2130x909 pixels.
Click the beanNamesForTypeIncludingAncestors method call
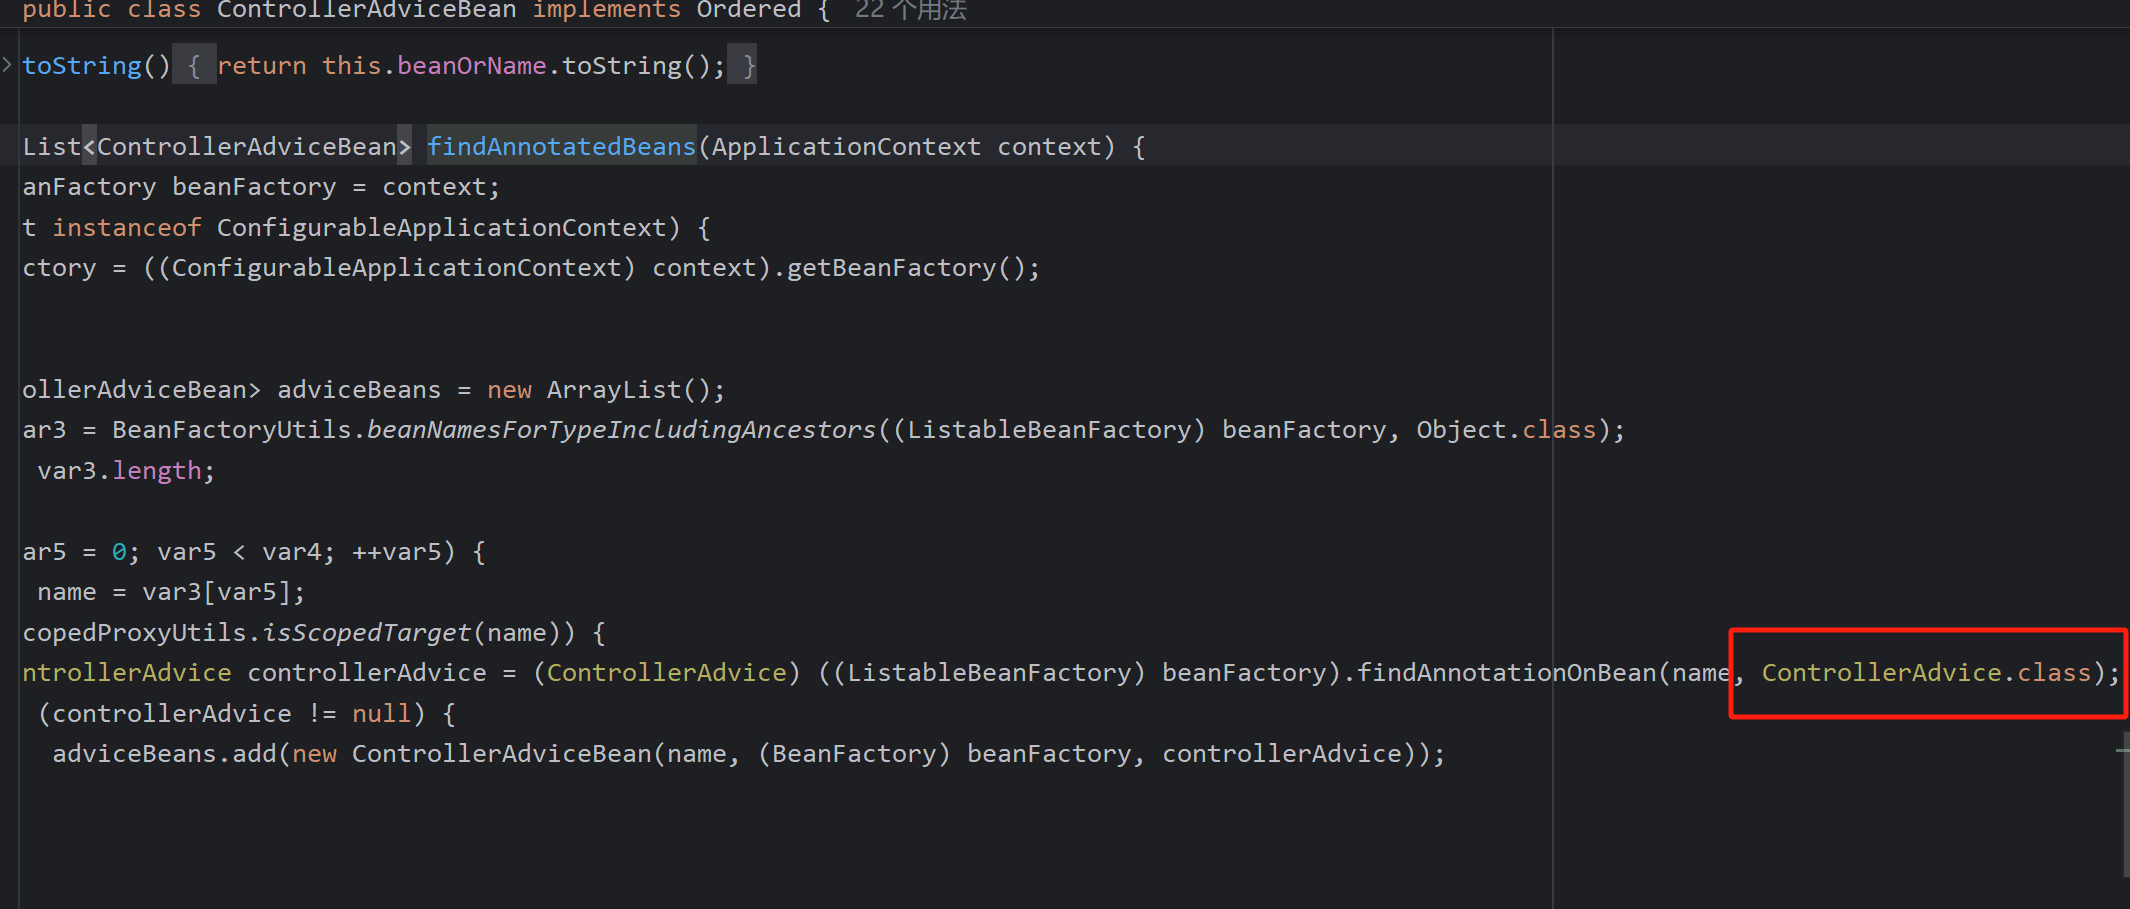click(621, 430)
